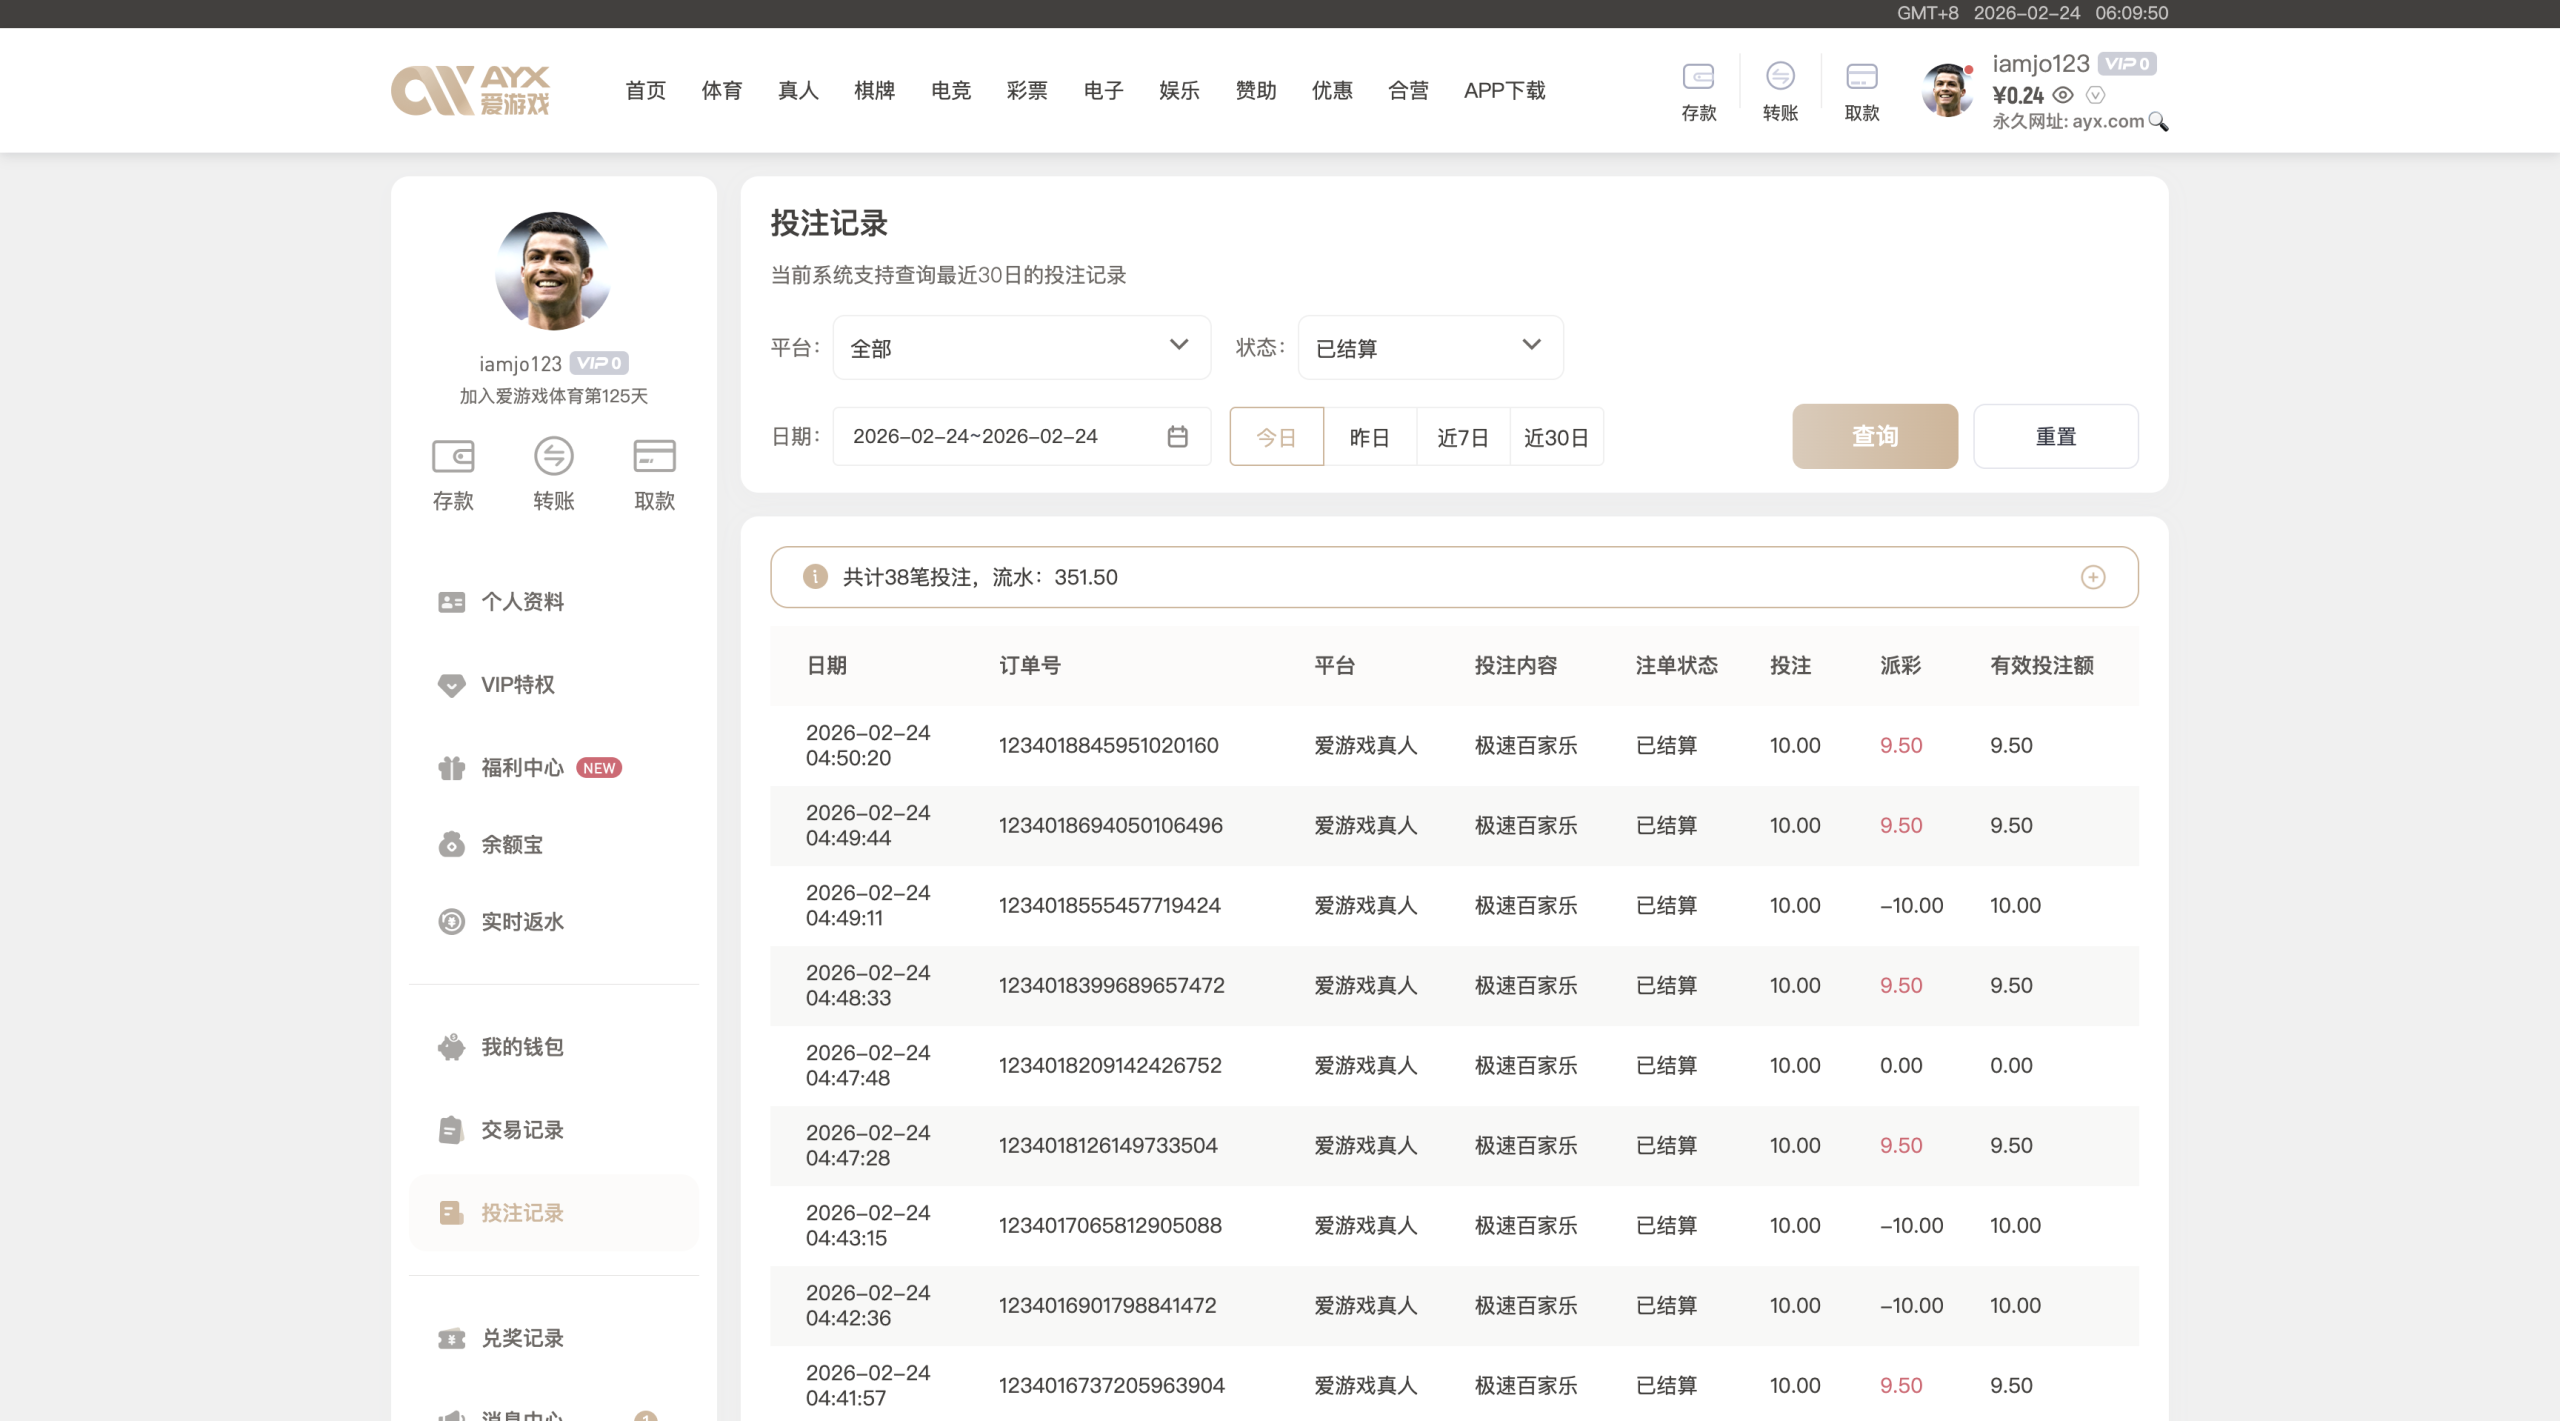Click magnifier icon beside permanent URL
2560x1421 pixels.
tap(2158, 122)
